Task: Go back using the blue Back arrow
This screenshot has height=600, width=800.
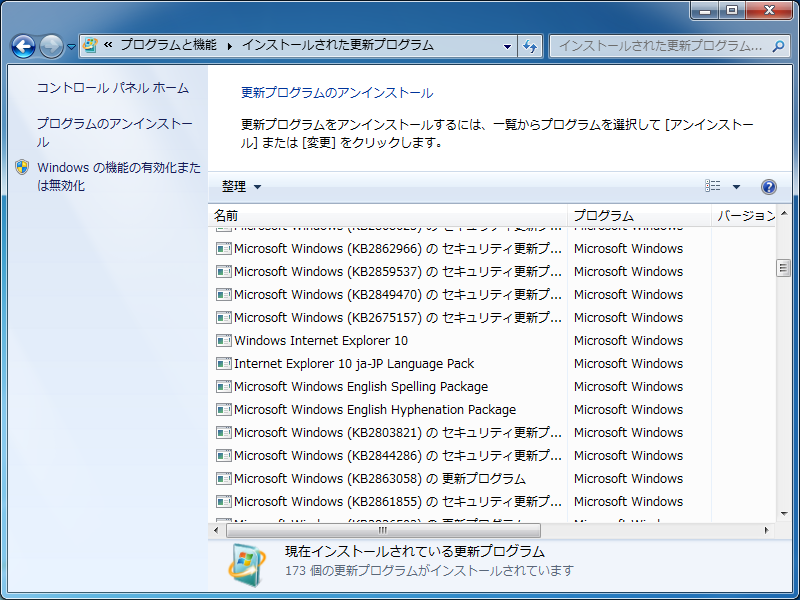Action: pyautogui.click(x=23, y=46)
